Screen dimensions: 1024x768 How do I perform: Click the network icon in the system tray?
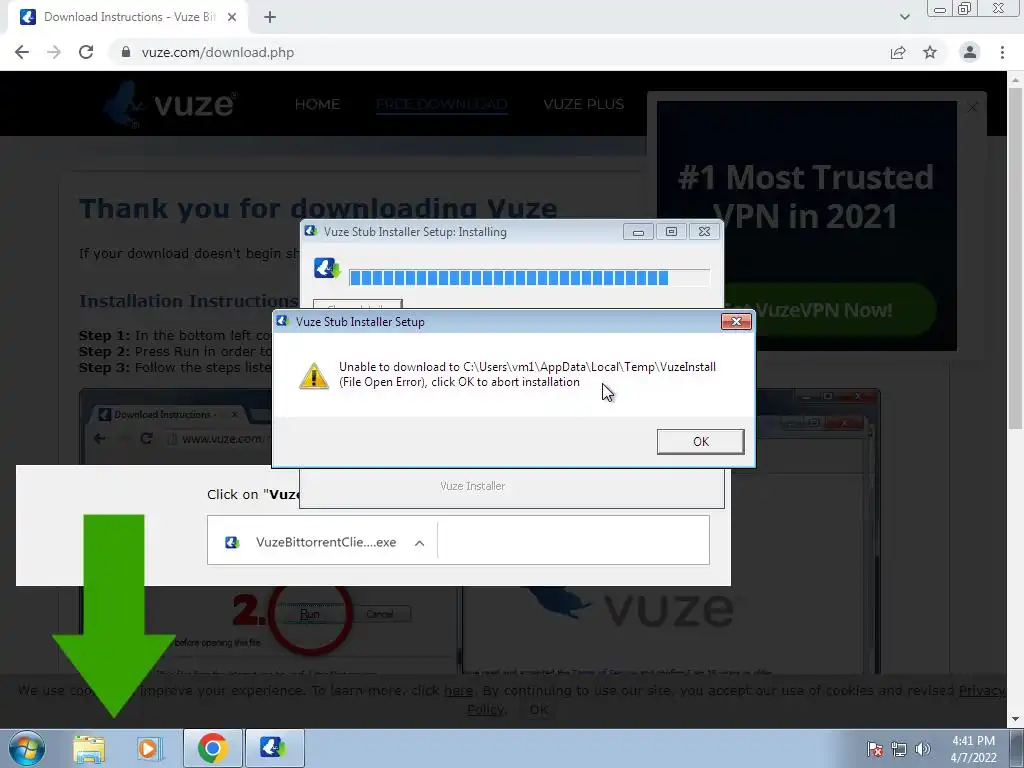click(899, 749)
